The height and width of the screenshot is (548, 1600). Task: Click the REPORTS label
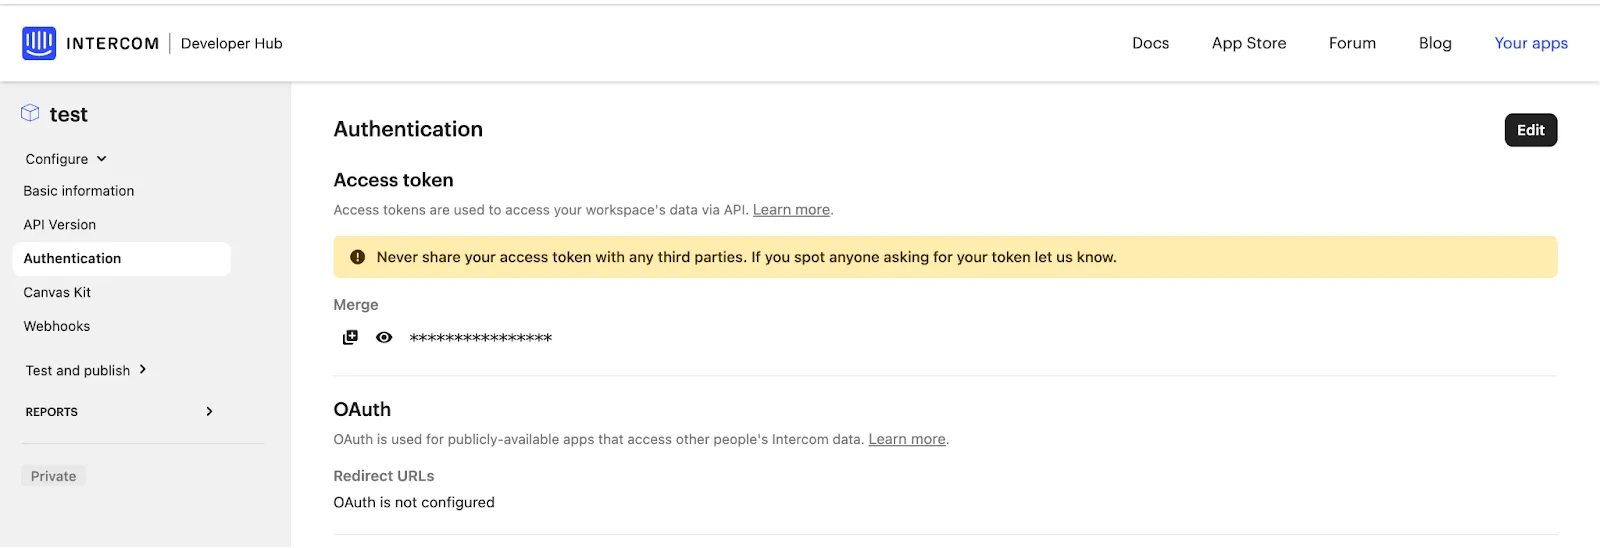[52, 412]
